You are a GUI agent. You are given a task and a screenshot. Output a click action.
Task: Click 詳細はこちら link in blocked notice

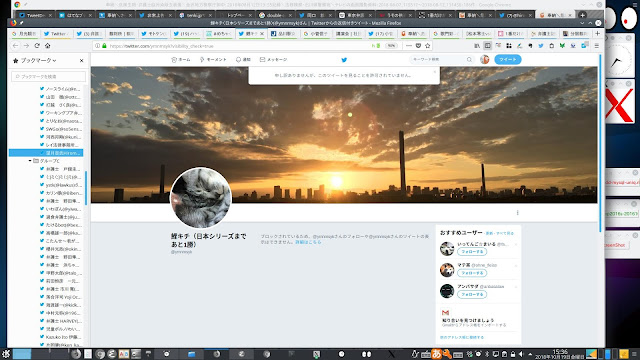pos(308,242)
